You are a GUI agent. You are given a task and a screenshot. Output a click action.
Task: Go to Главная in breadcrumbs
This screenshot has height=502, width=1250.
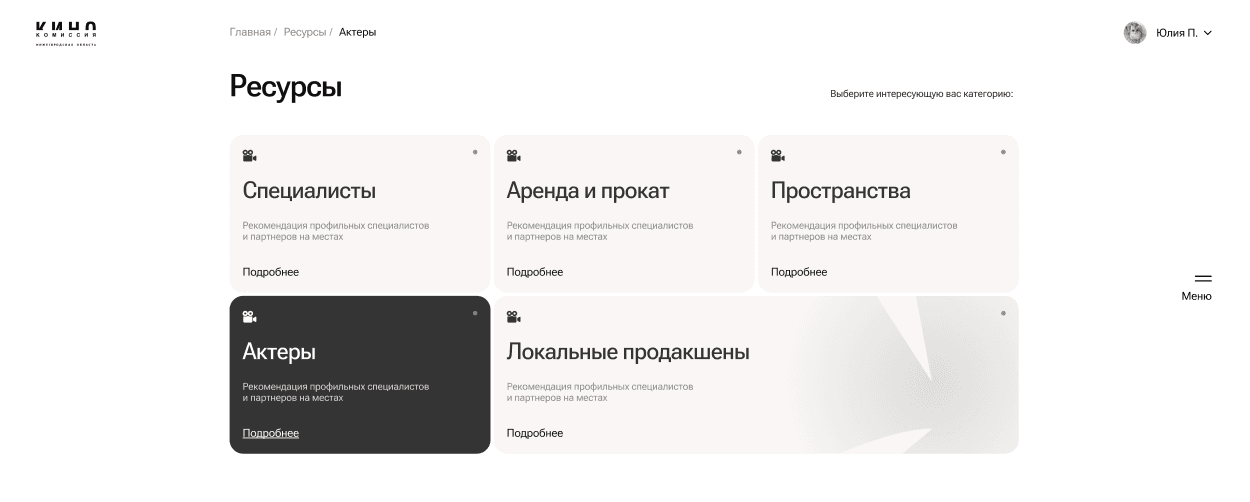pos(250,33)
